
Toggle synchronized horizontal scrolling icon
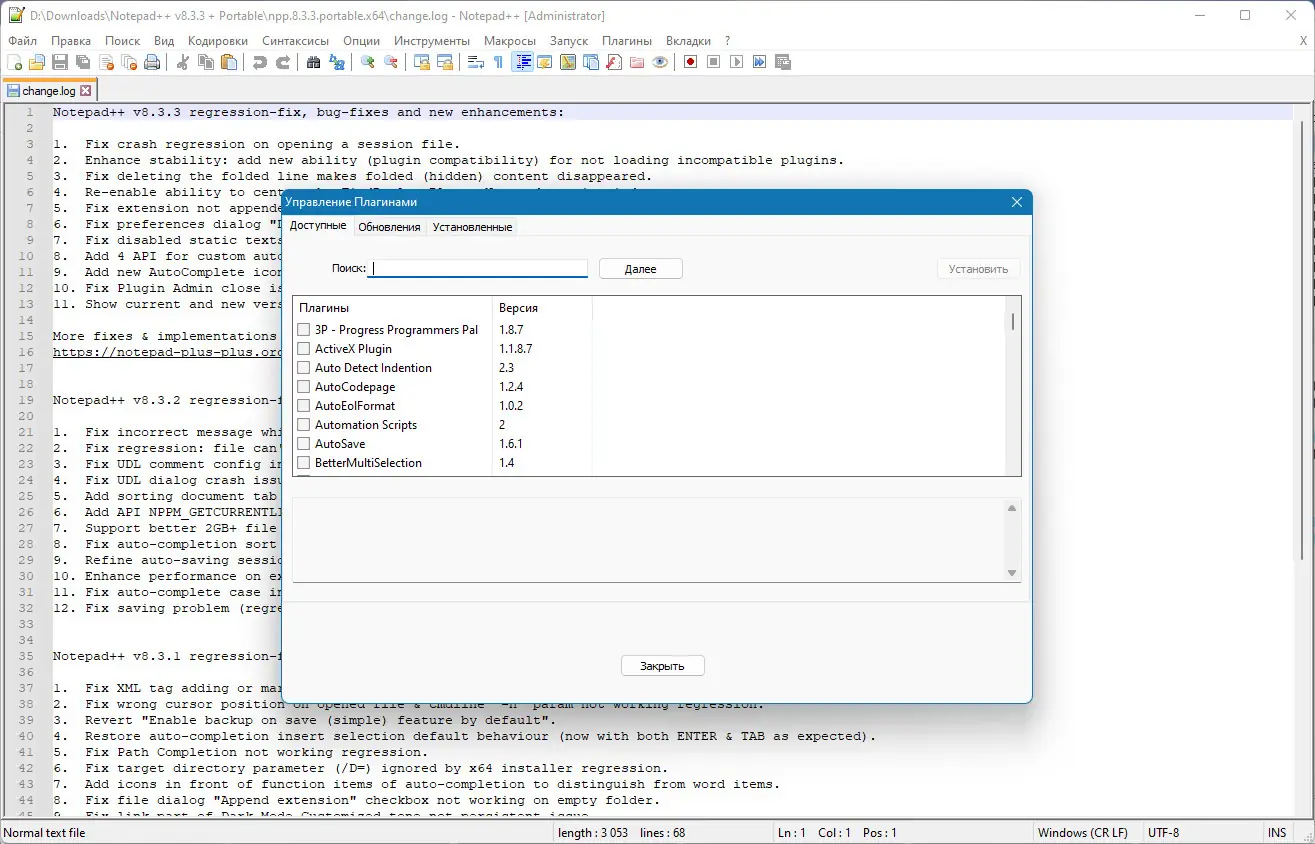coord(445,62)
